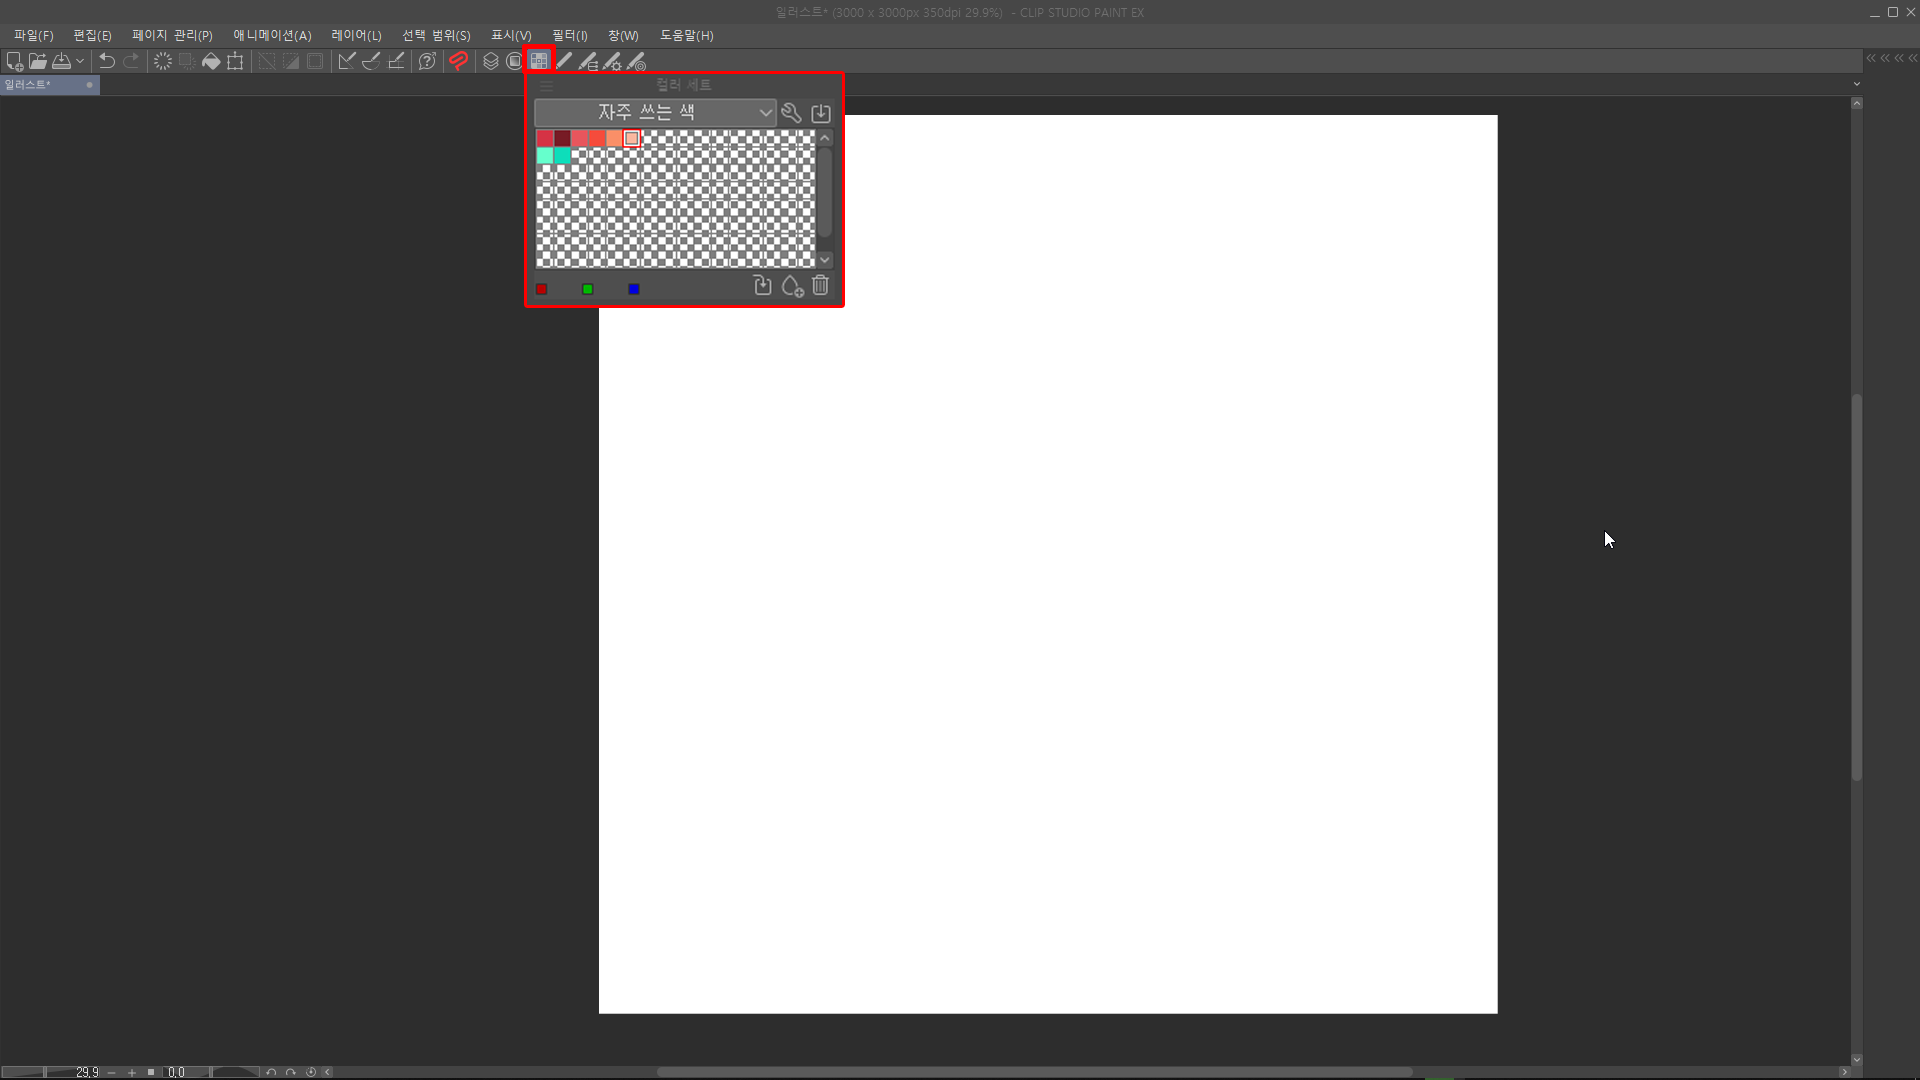Click the Open file folder icon
This screenshot has height=1080, width=1920.
point(38,61)
